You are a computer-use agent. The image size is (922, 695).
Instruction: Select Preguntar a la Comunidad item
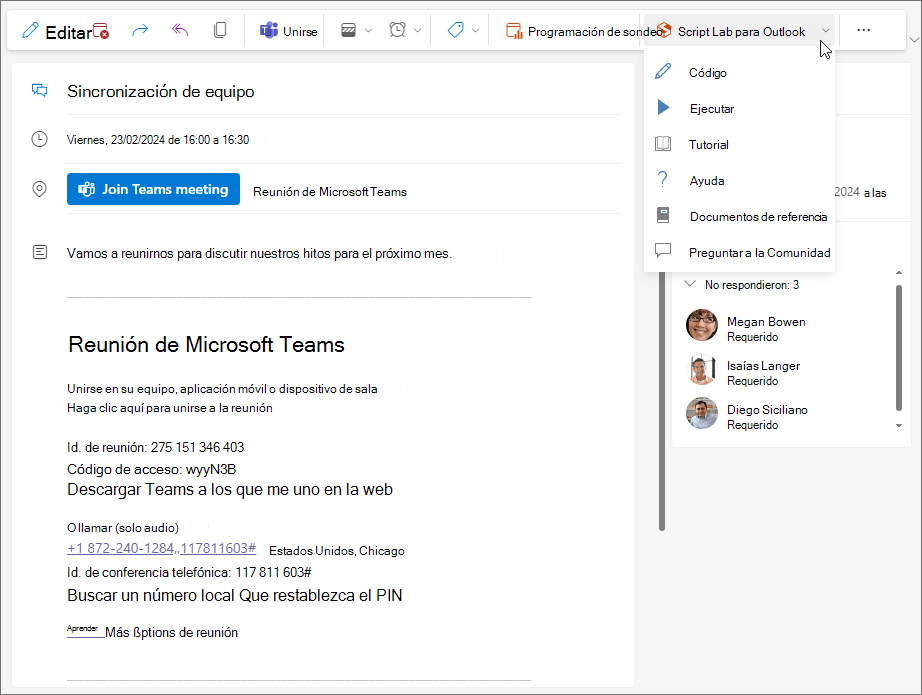pyautogui.click(x=739, y=252)
